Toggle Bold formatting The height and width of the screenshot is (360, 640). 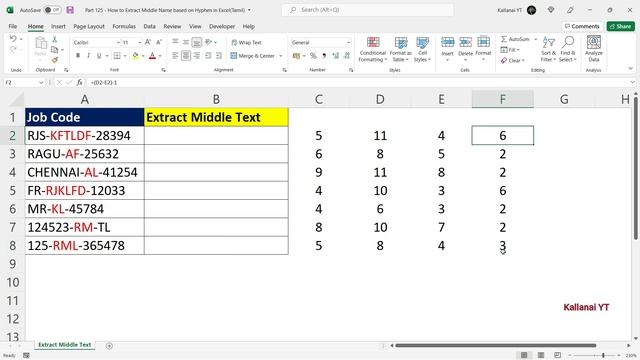tap(78, 56)
